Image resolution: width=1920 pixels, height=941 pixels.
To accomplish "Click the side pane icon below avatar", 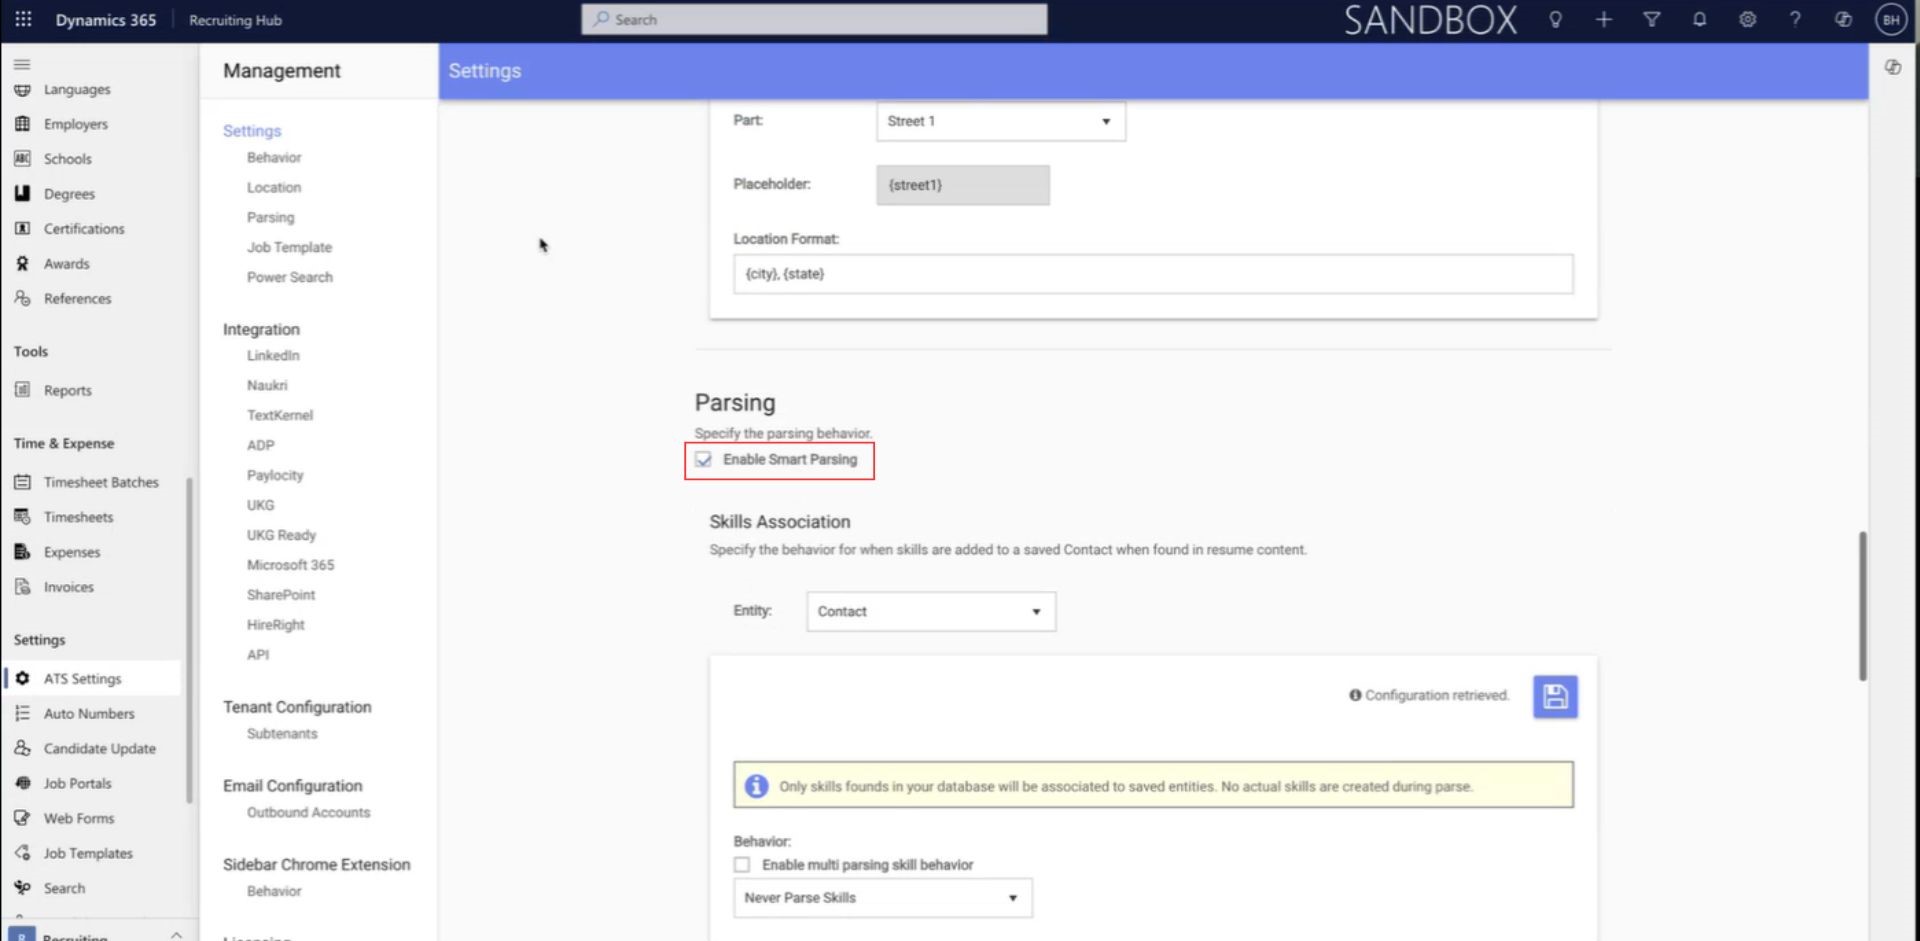I will click(x=1892, y=67).
